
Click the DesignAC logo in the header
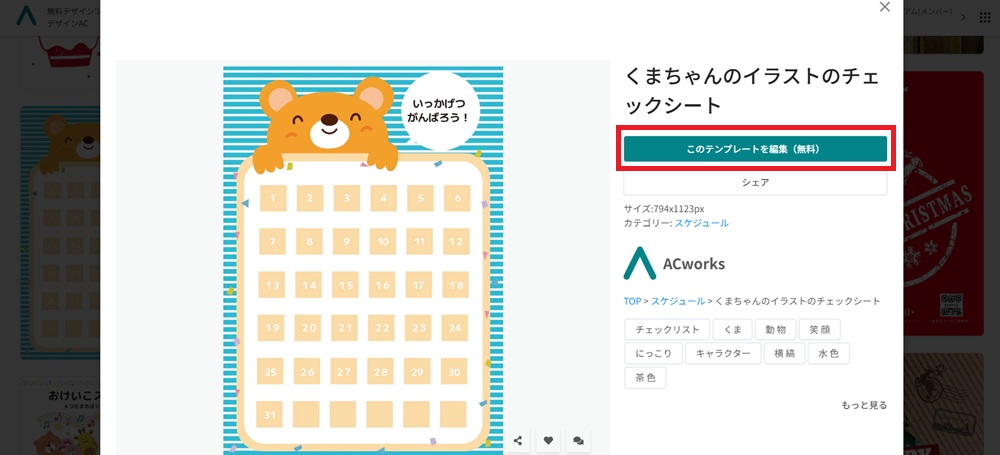click(26, 15)
